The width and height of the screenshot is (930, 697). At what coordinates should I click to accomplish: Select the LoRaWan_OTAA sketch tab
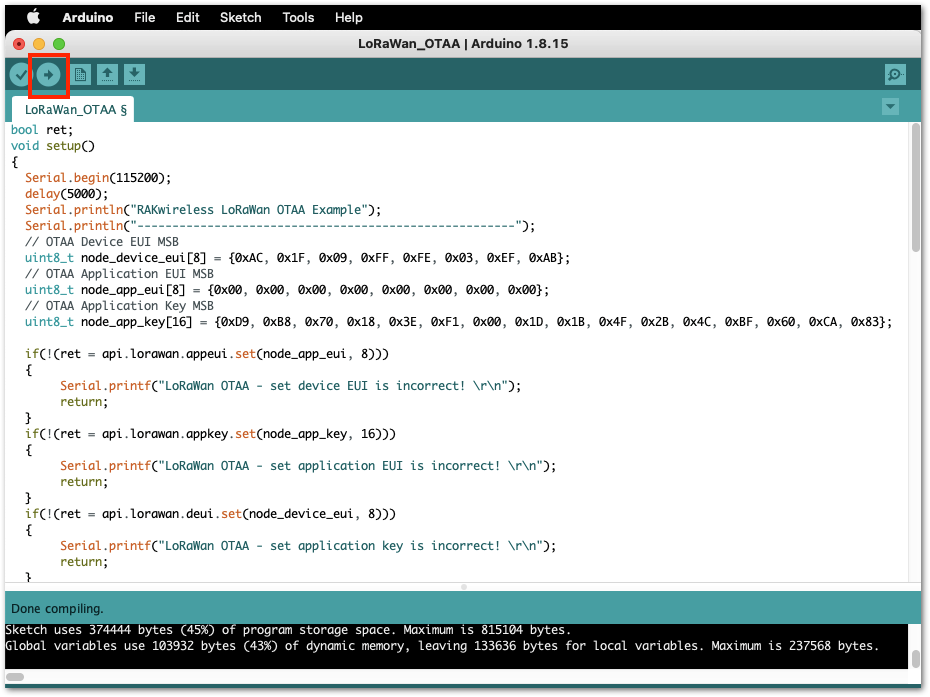(73, 110)
